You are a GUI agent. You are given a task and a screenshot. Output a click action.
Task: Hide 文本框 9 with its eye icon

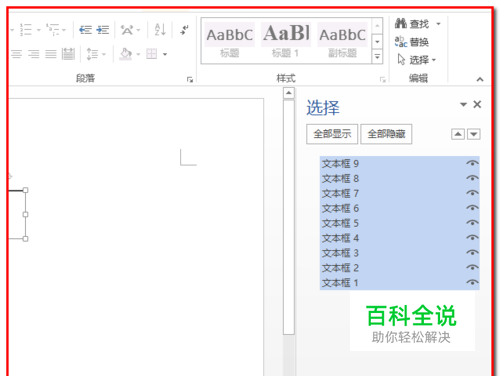coord(472,163)
